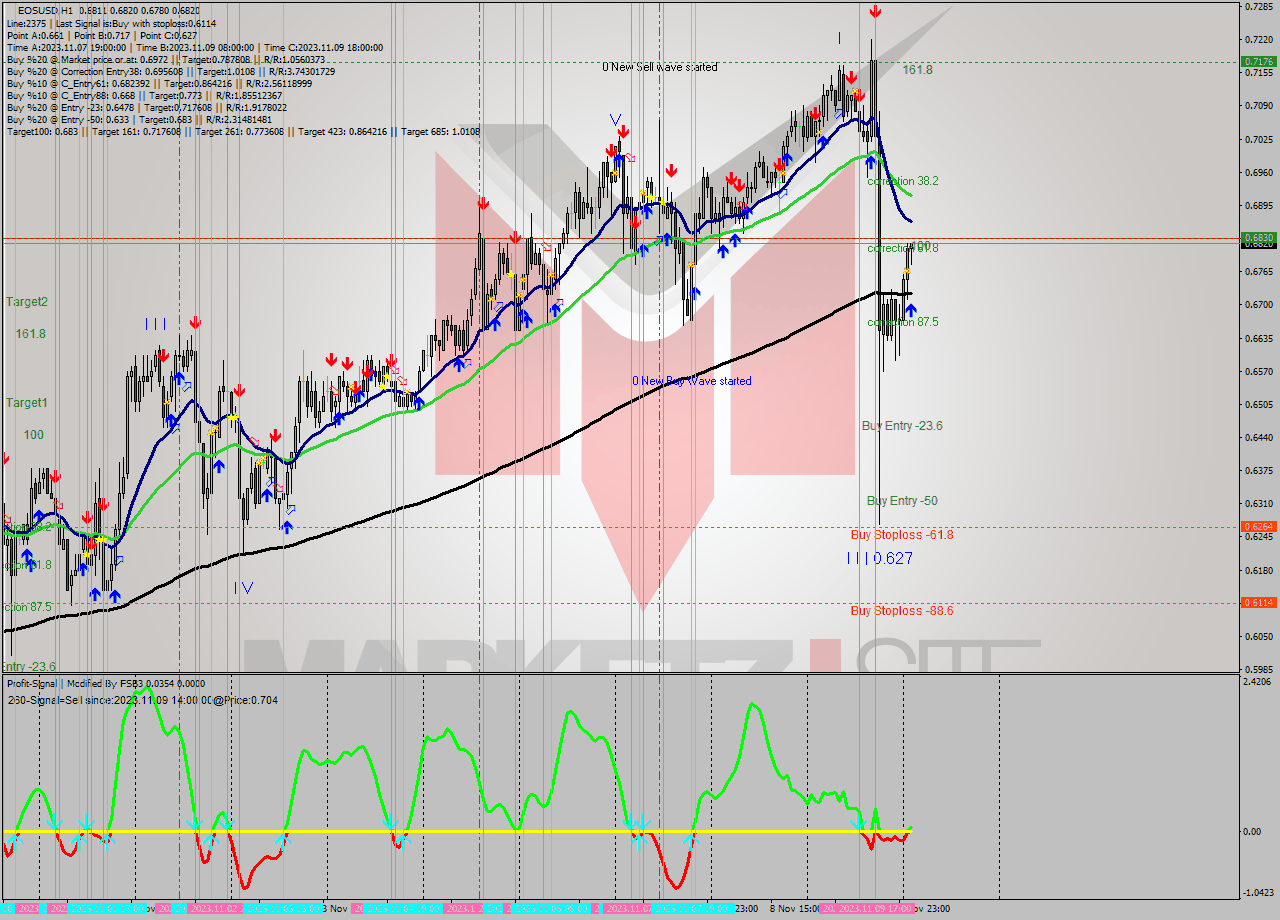Click the red sell arrow above the highest peak
The image size is (1280, 920).
tap(875, 13)
